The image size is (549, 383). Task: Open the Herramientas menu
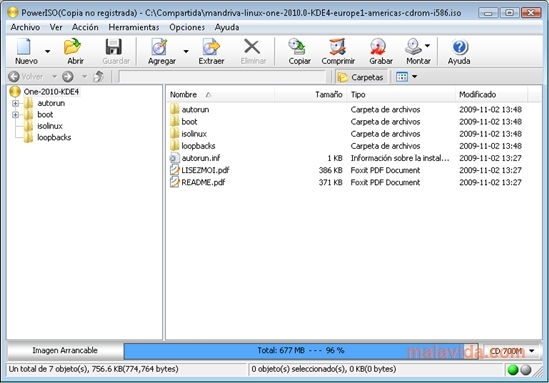[134, 27]
